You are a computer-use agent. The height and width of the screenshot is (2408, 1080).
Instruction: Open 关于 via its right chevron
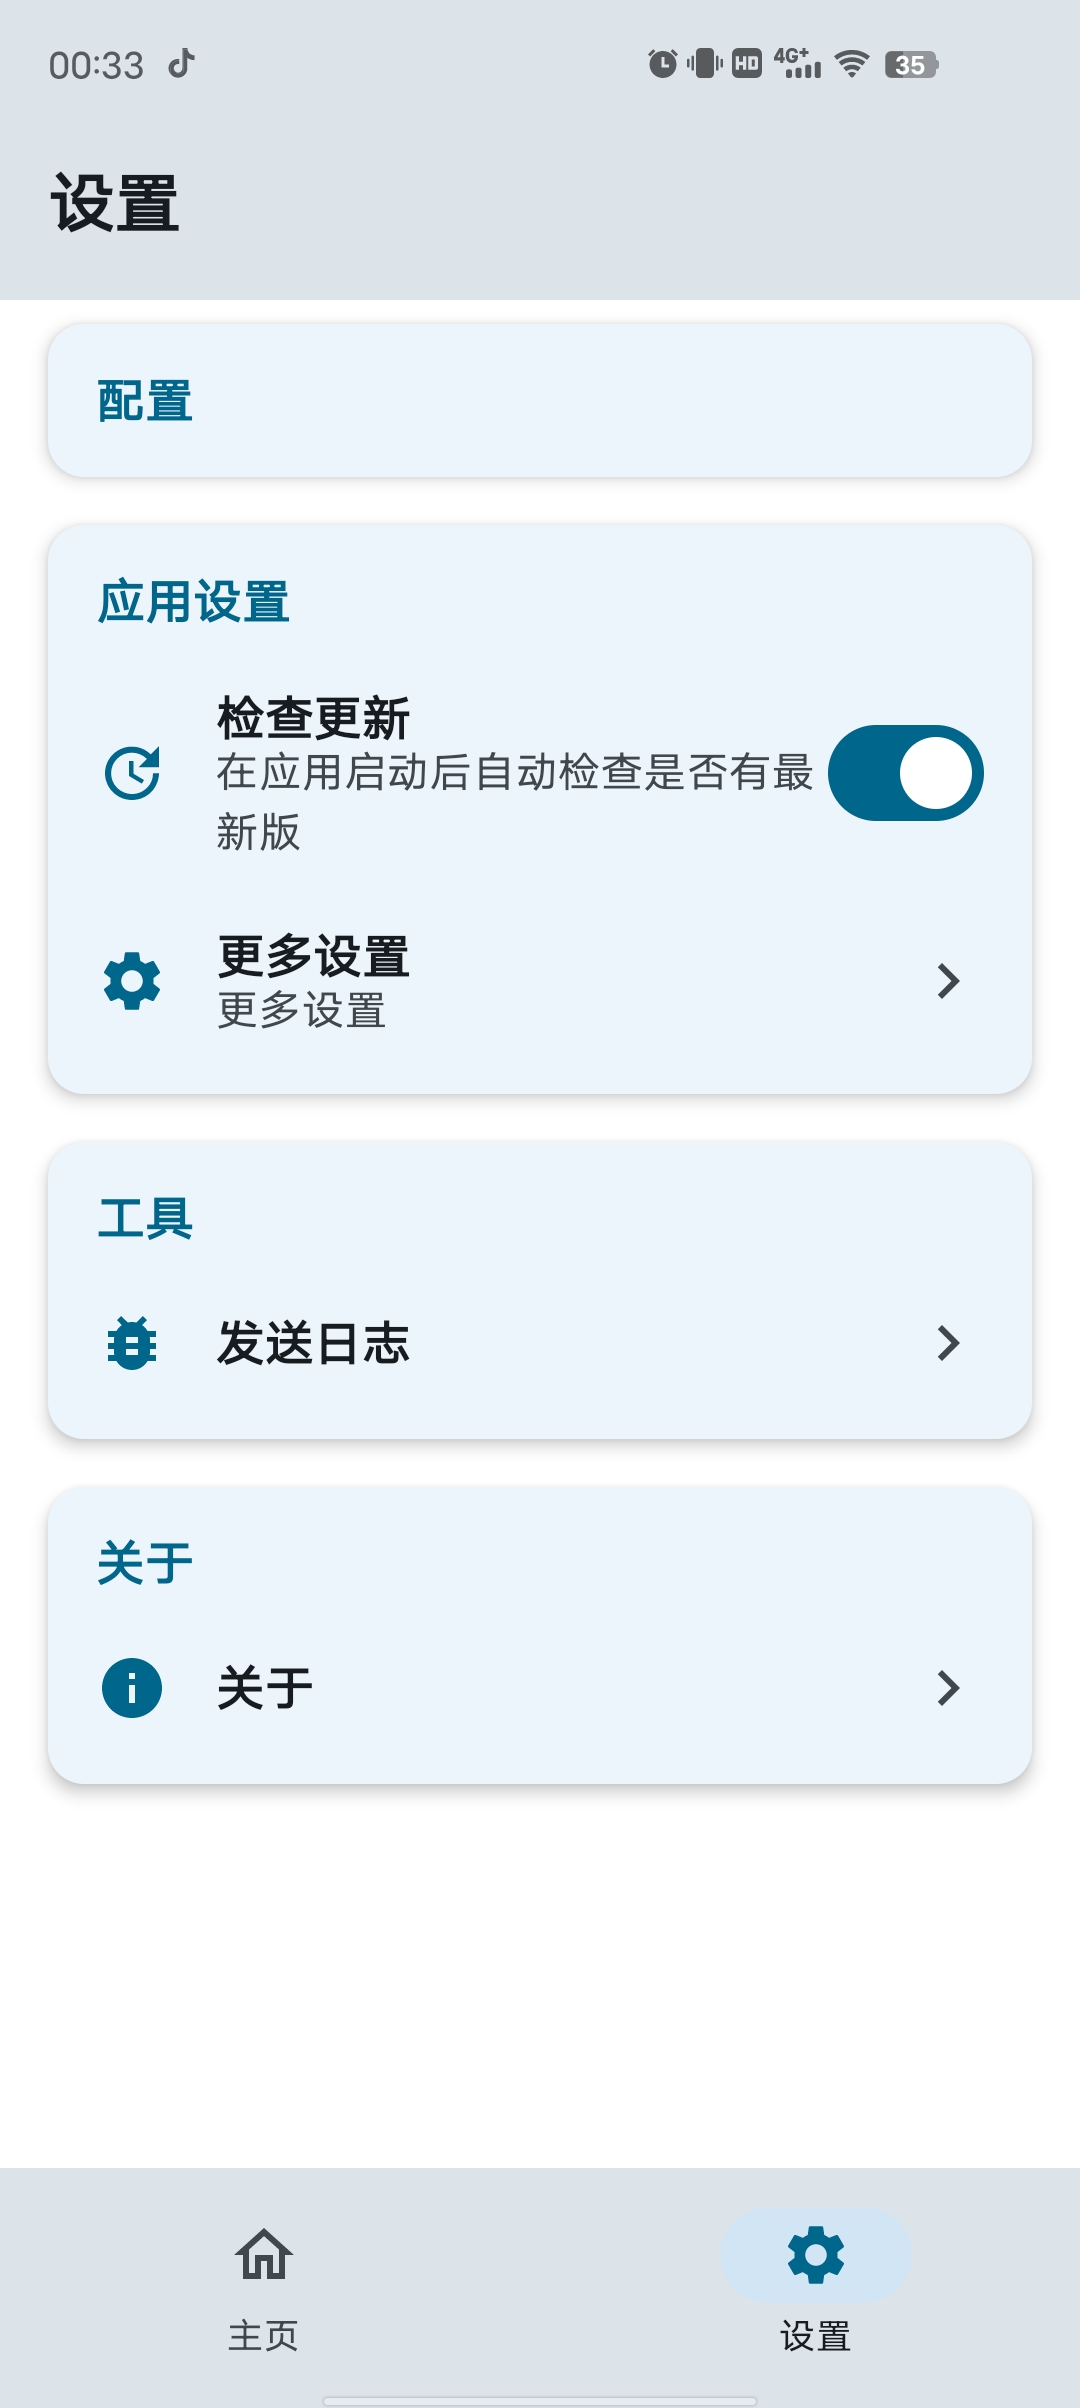point(948,1688)
